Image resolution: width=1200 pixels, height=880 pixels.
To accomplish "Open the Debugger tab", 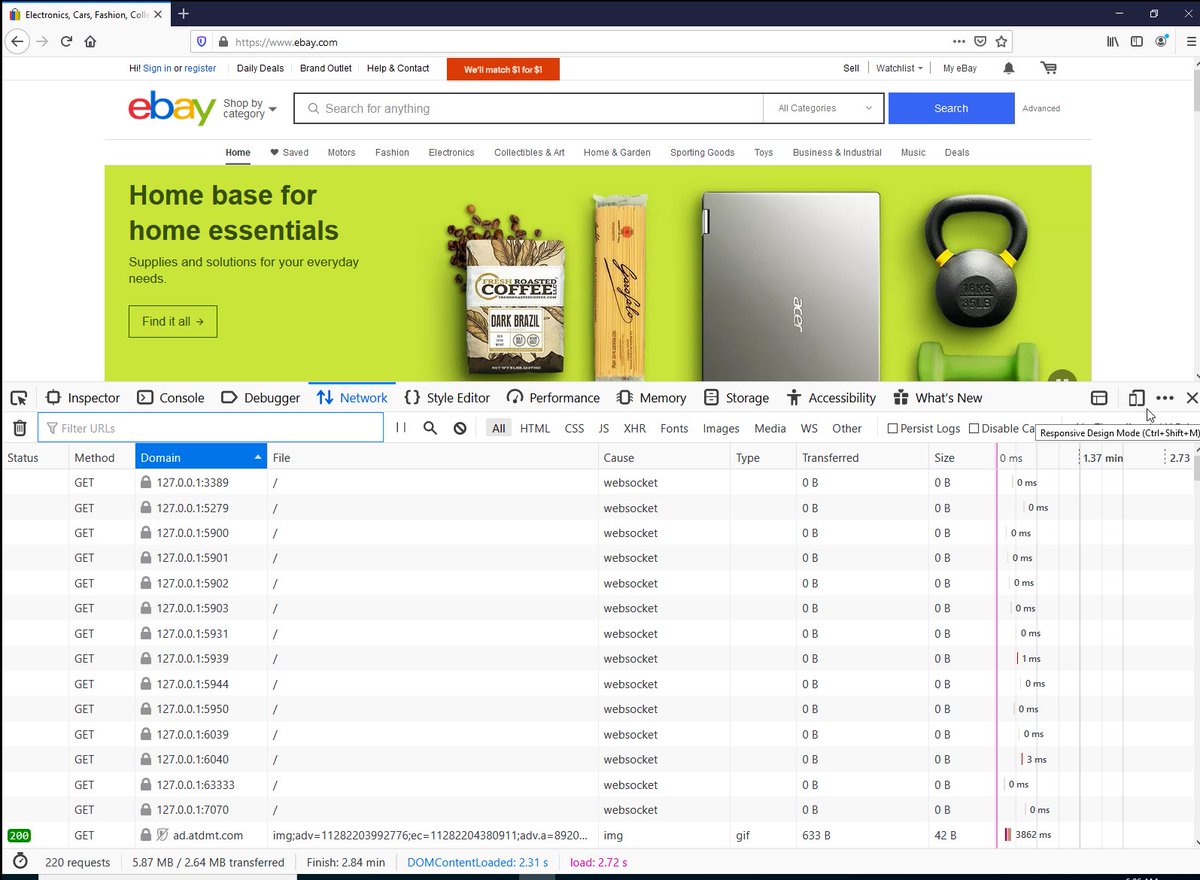I will click(x=260, y=398).
